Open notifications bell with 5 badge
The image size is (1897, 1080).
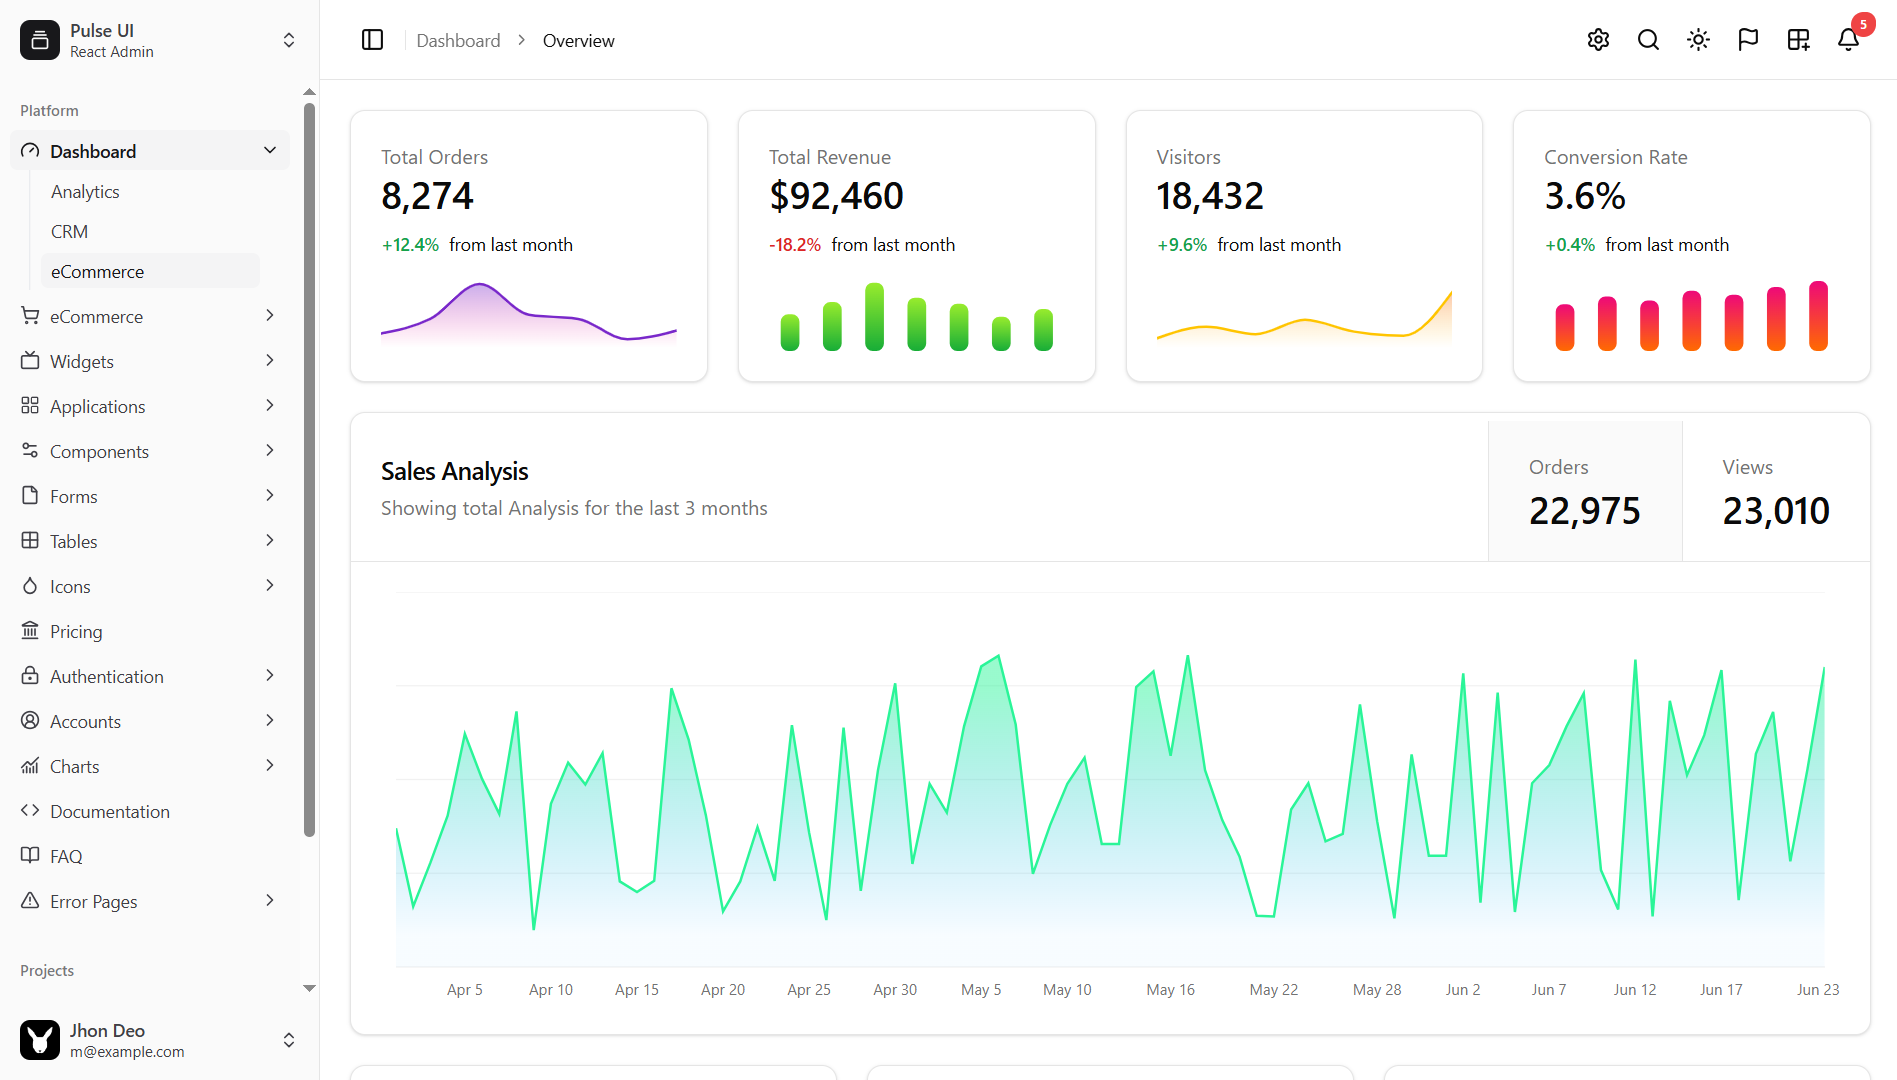(x=1848, y=40)
